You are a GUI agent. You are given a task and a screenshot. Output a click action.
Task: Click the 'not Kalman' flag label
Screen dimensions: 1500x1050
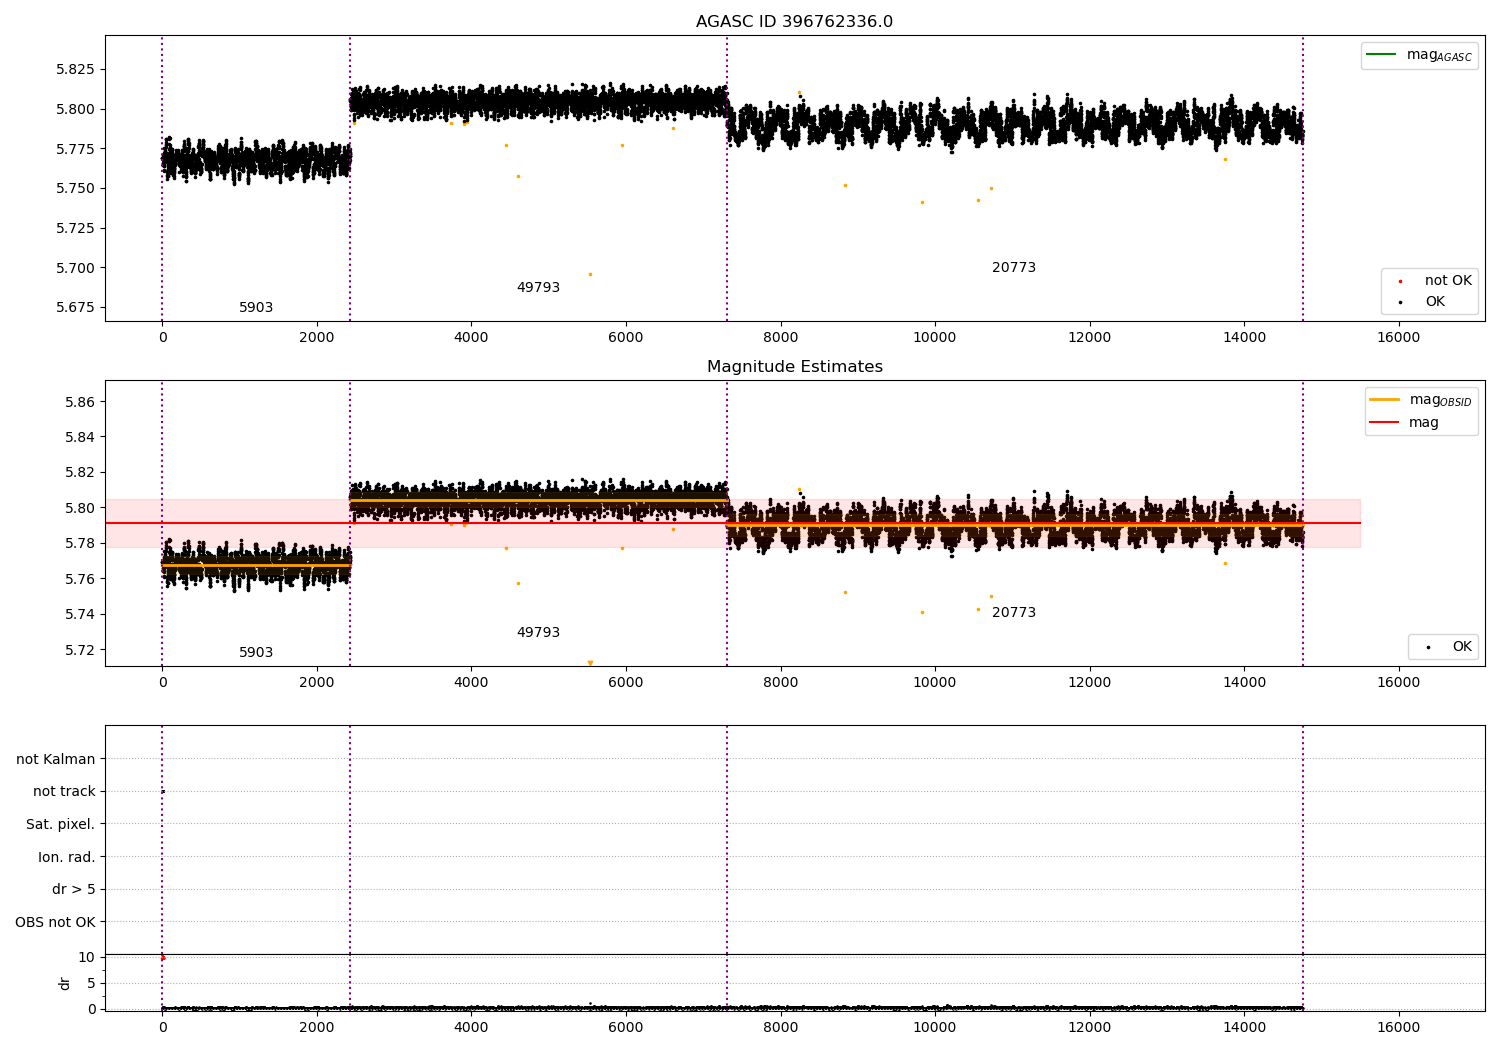pos(56,759)
